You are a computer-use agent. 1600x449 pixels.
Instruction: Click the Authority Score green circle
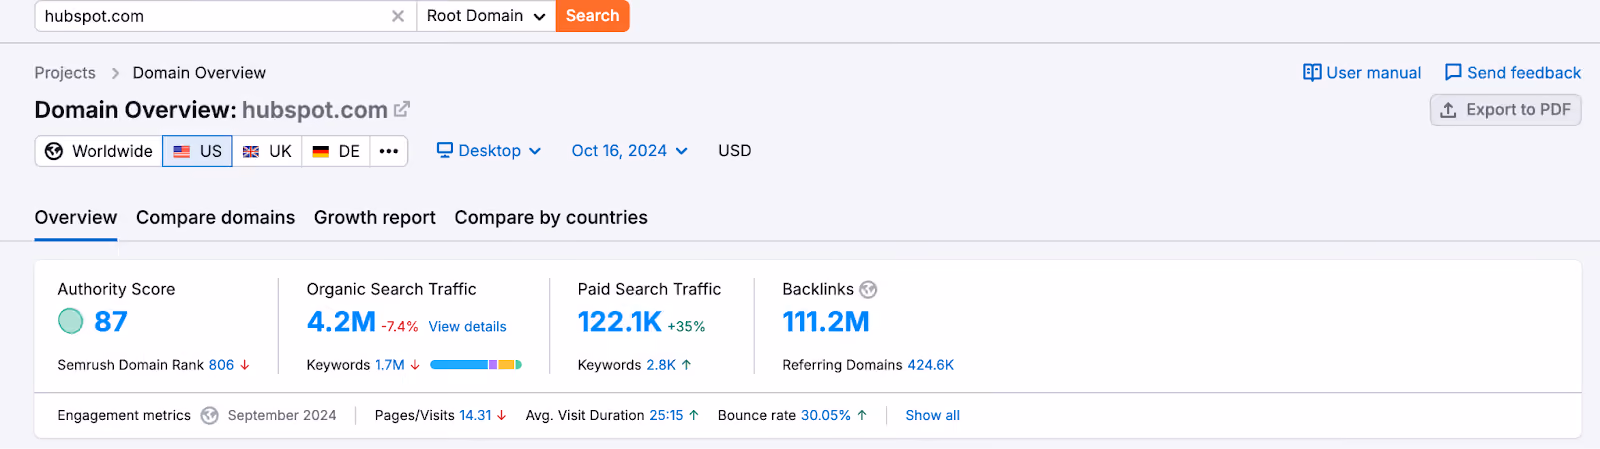click(x=71, y=321)
